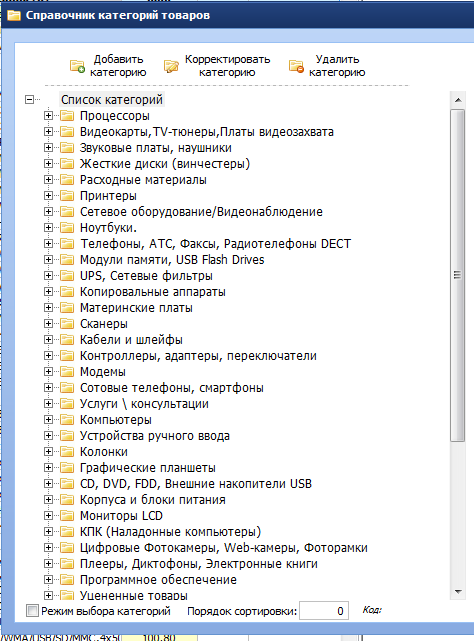Click the Мониторы LCD folder icon

tap(67, 515)
